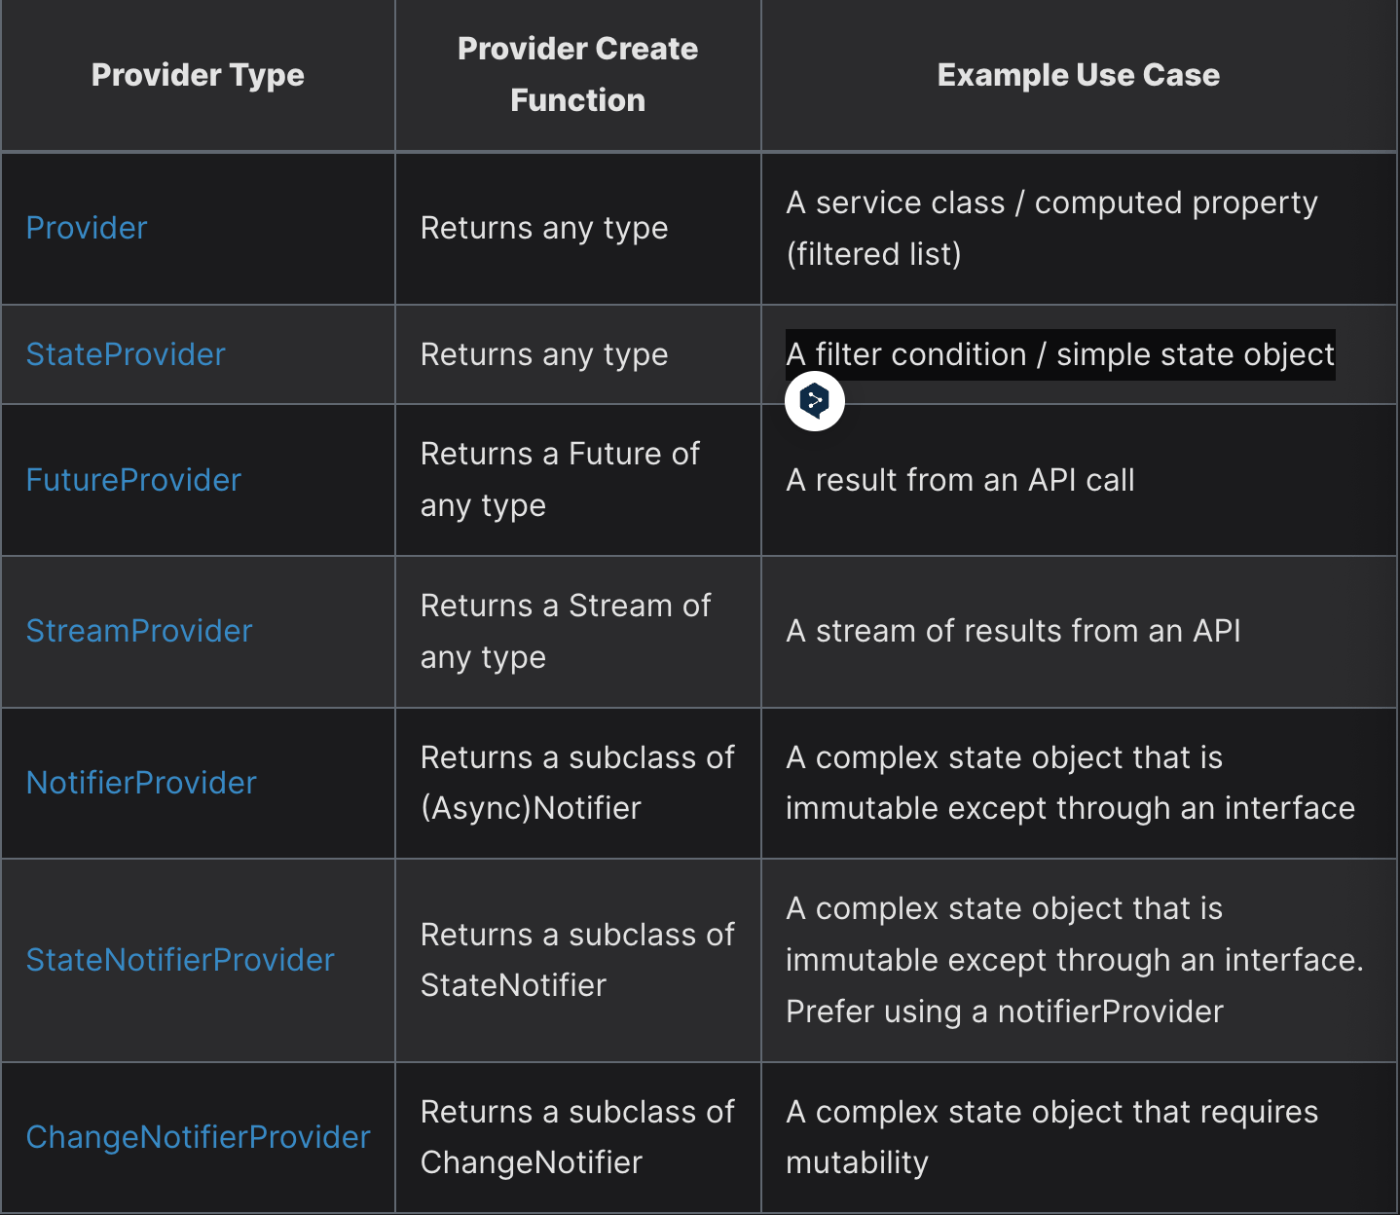The height and width of the screenshot is (1215, 1400).
Task: Click the 'Provider Create Function' header
Action: pos(578,74)
